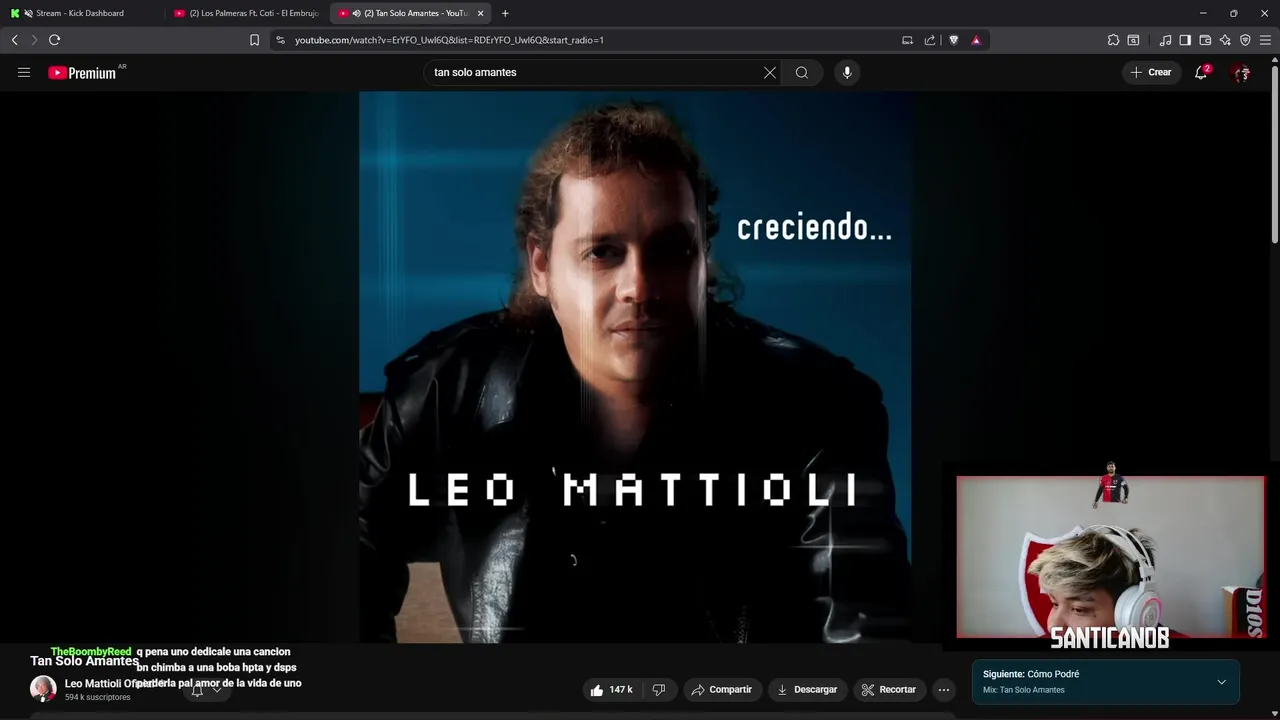This screenshot has width=1280, height=720.
Task: Click the magnifier search button
Action: [802, 72]
